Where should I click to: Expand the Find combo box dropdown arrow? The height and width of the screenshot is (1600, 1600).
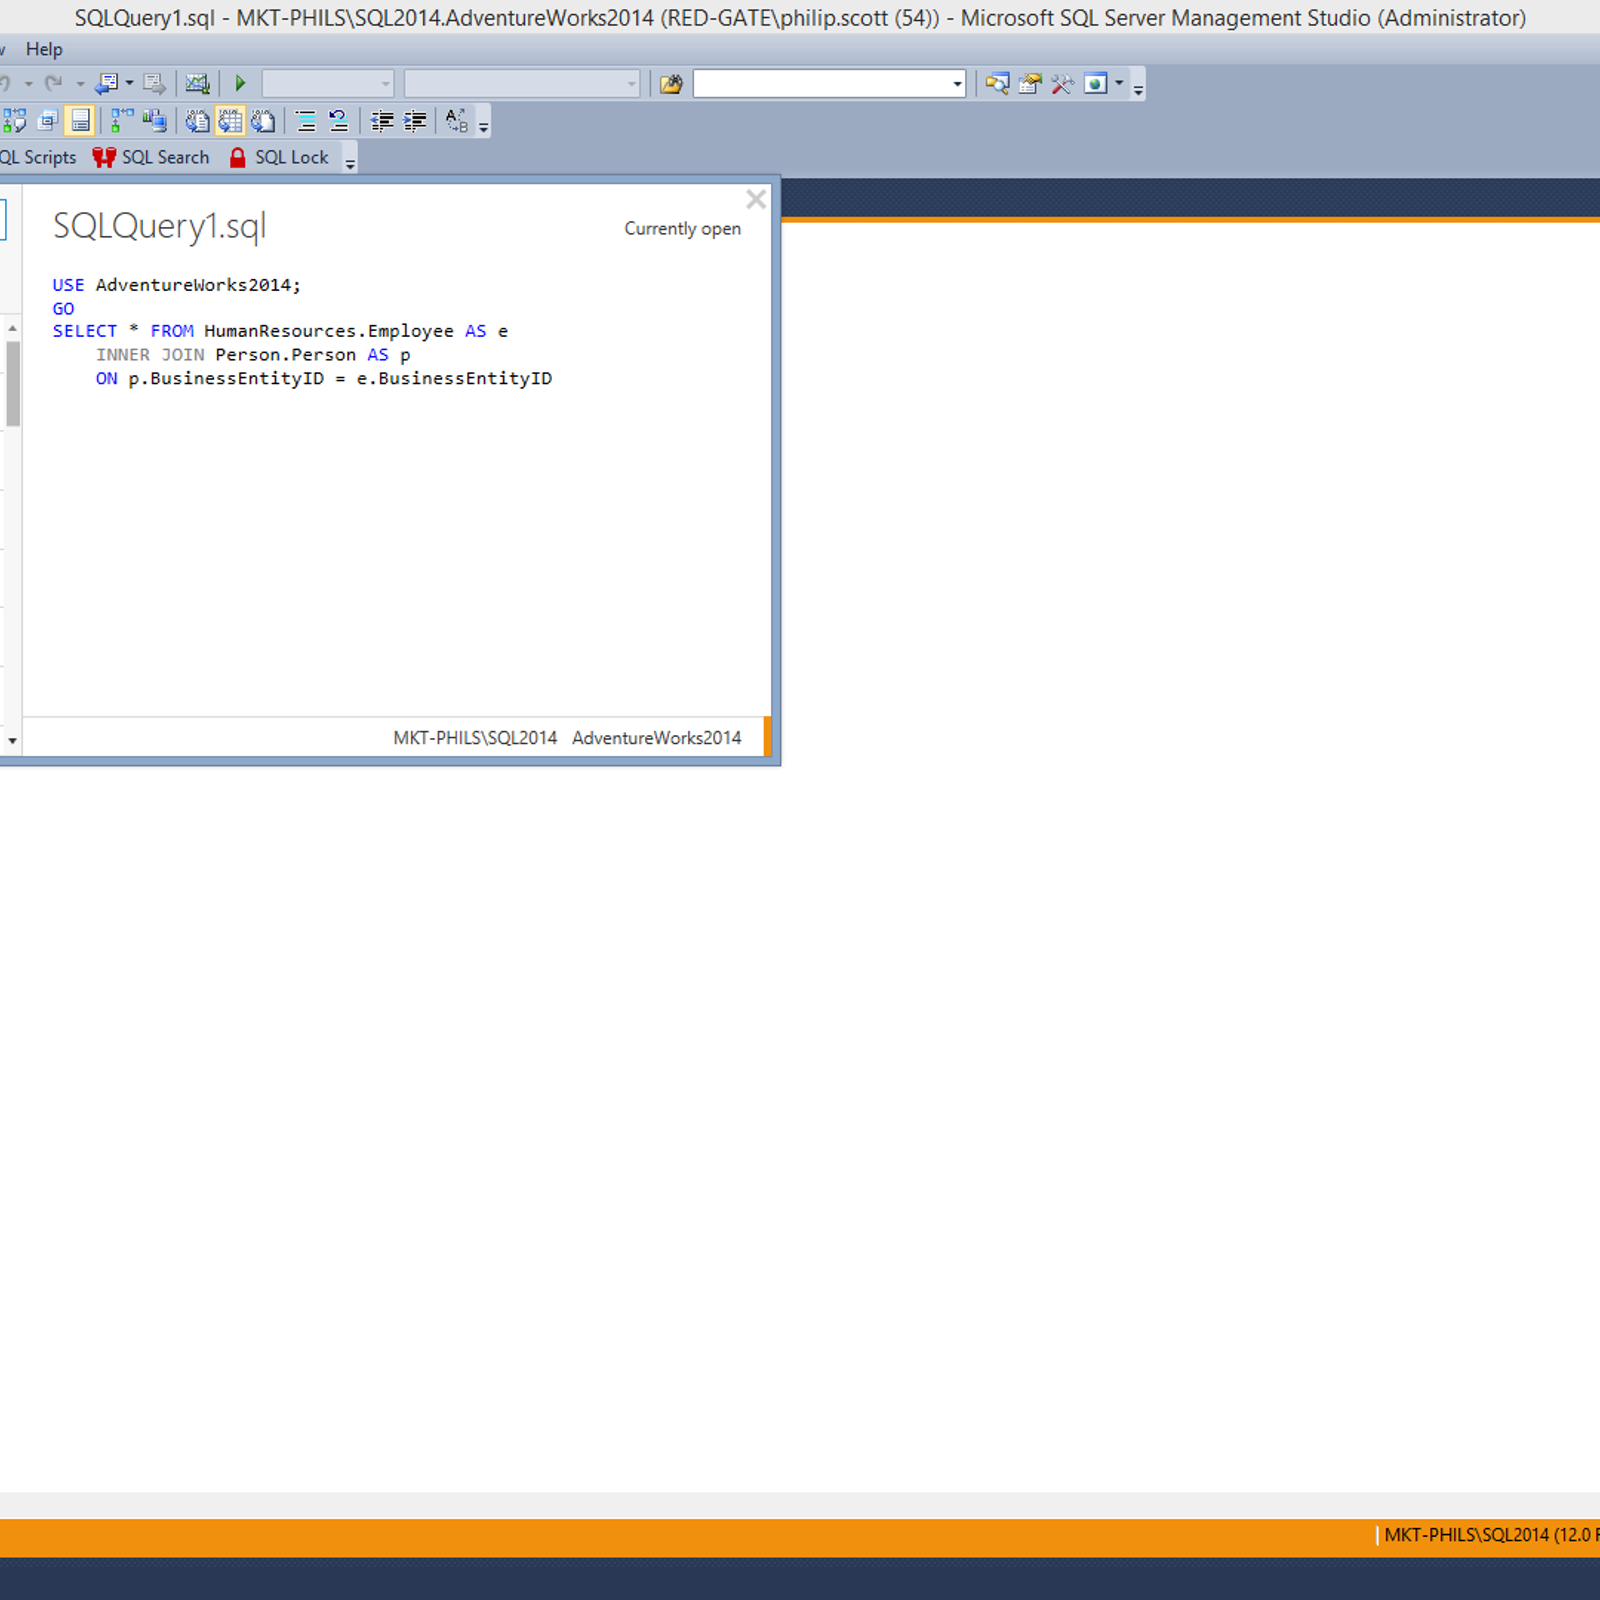coord(957,84)
